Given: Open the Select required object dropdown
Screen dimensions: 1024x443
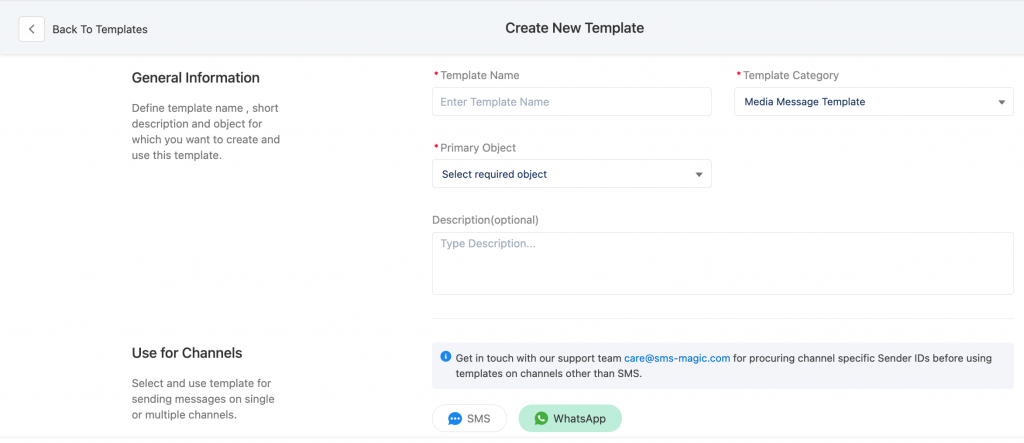Looking at the screenshot, I should (x=571, y=174).
